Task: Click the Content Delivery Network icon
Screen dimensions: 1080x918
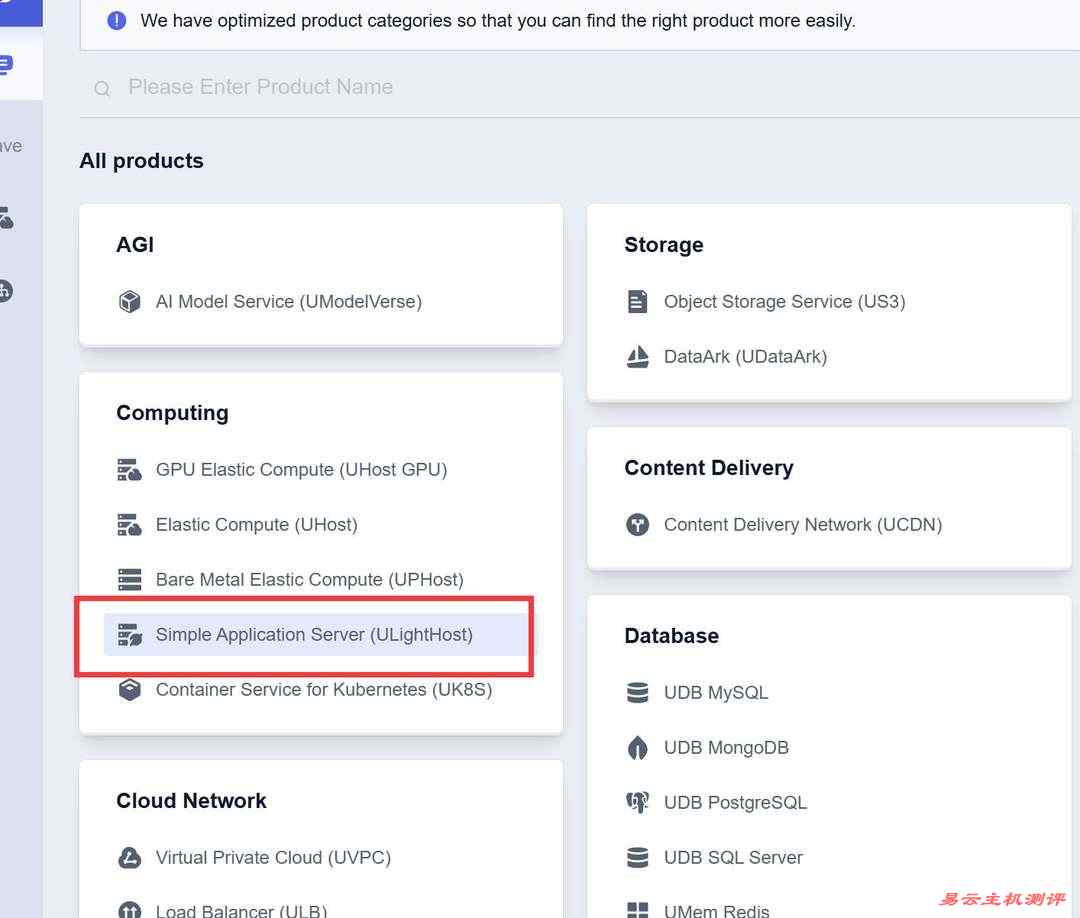Action: 637,525
